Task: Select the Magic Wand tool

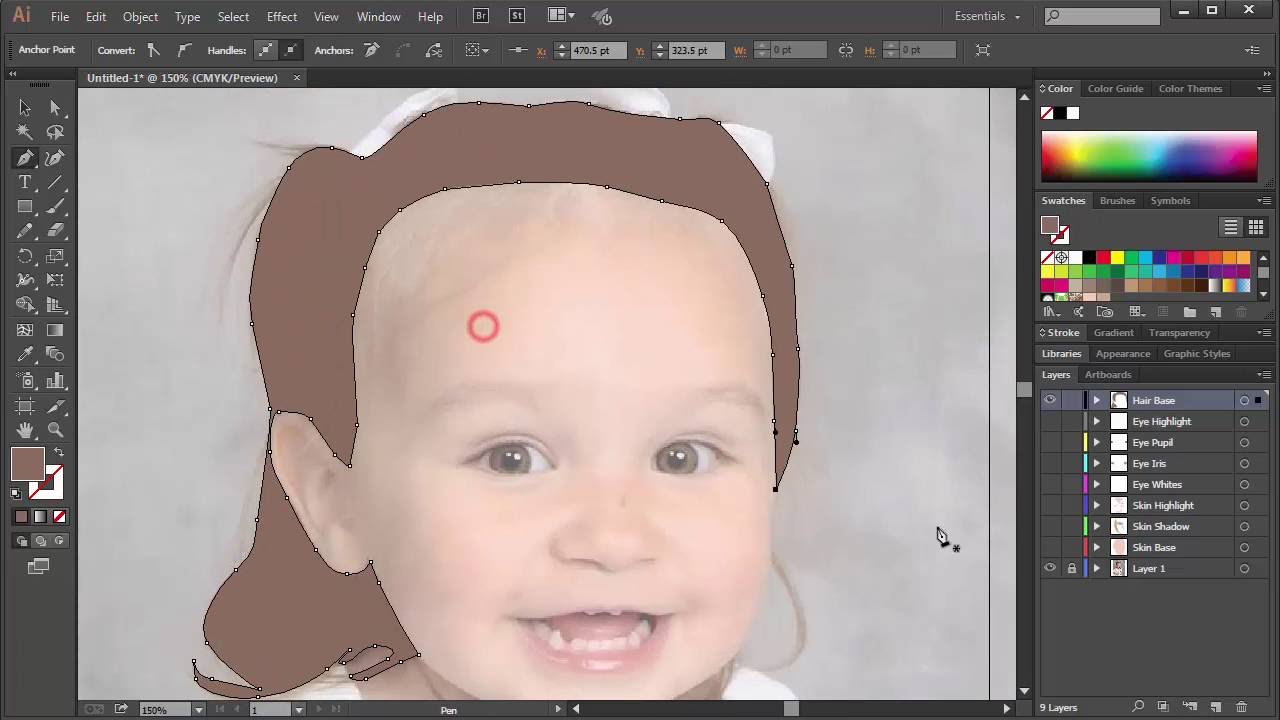Action: [x=25, y=132]
